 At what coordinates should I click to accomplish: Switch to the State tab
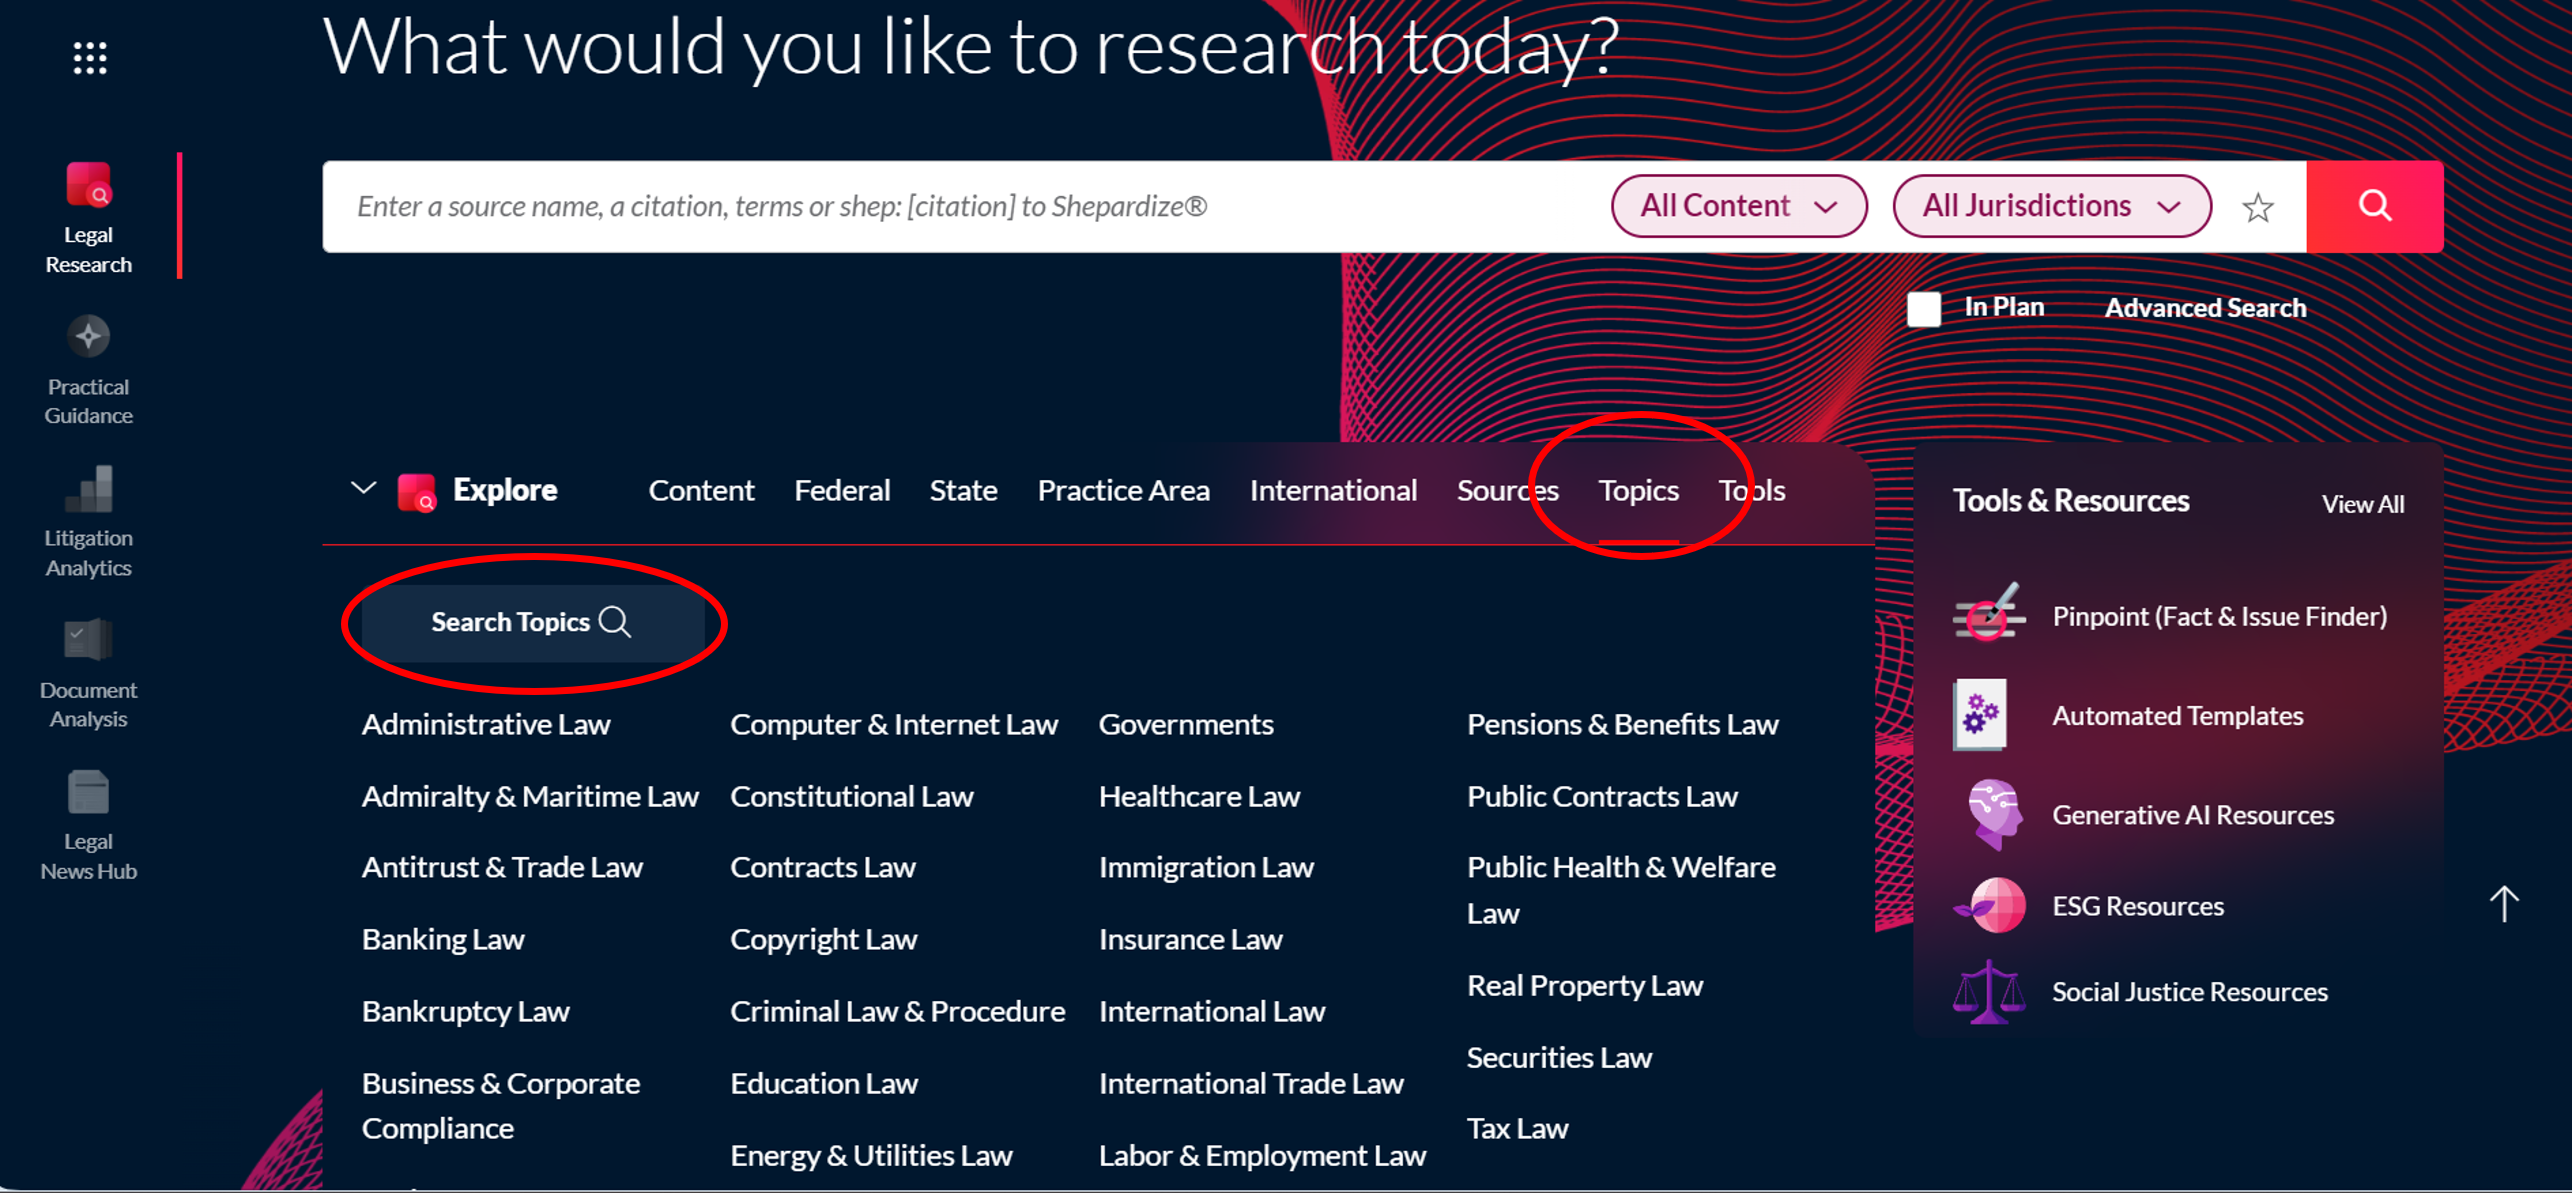pyautogui.click(x=963, y=490)
